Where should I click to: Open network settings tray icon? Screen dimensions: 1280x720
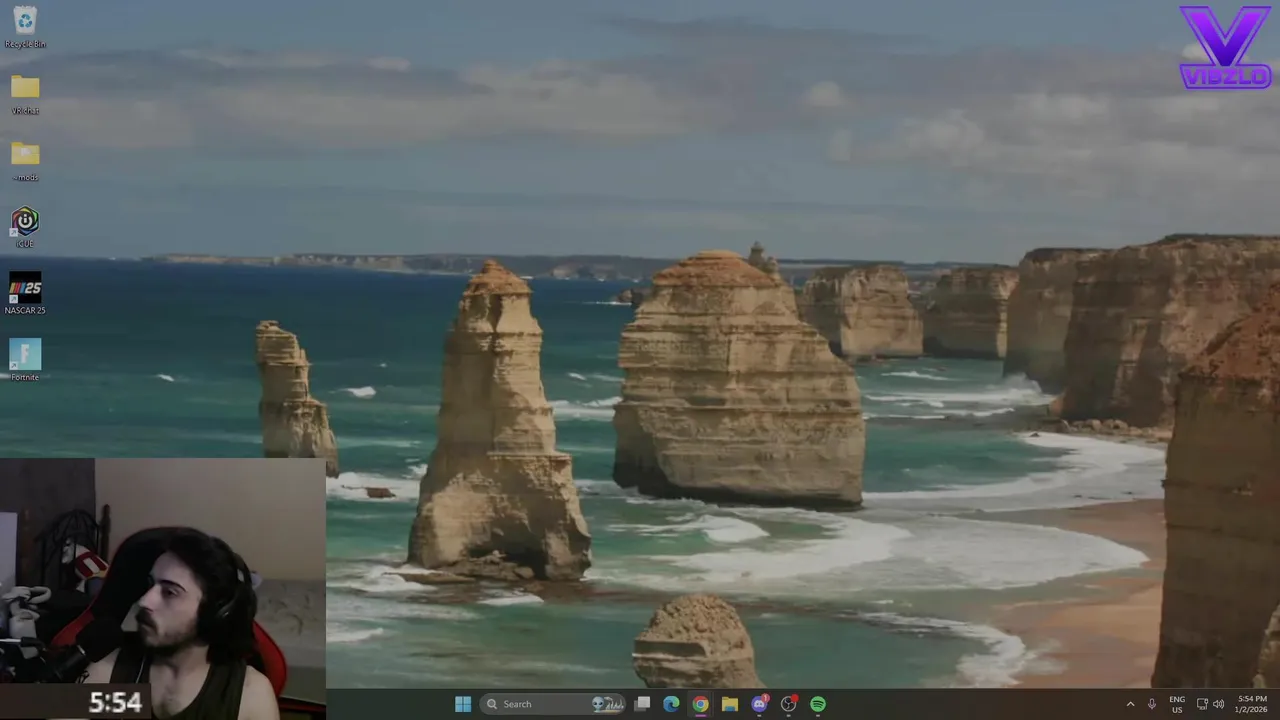coord(1202,704)
